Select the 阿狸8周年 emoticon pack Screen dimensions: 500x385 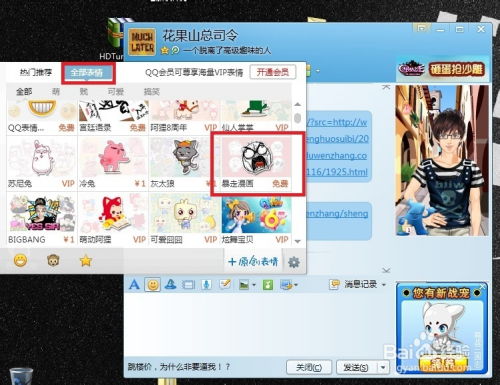click(x=184, y=117)
